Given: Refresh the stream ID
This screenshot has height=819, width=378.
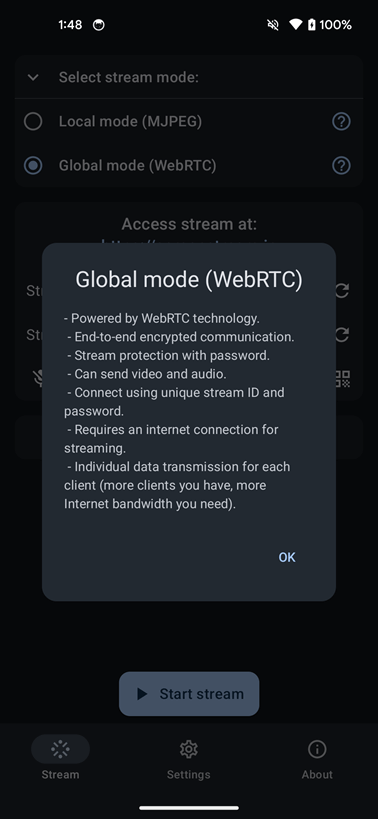Looking at the screenshot, I should click(x=342, y=290).
